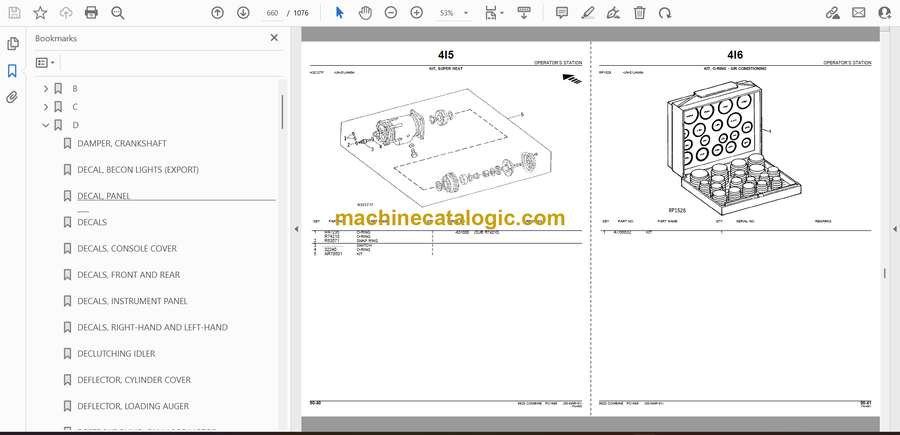Click the Save file icon

point(14,13)
